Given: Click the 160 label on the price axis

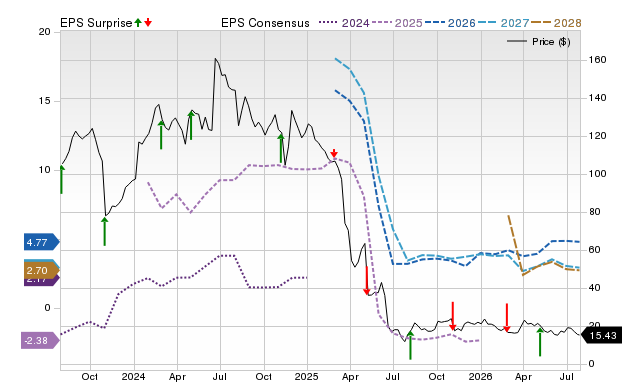Looking at the screenshot, I should pyautogui.click(x=597, y=60).
